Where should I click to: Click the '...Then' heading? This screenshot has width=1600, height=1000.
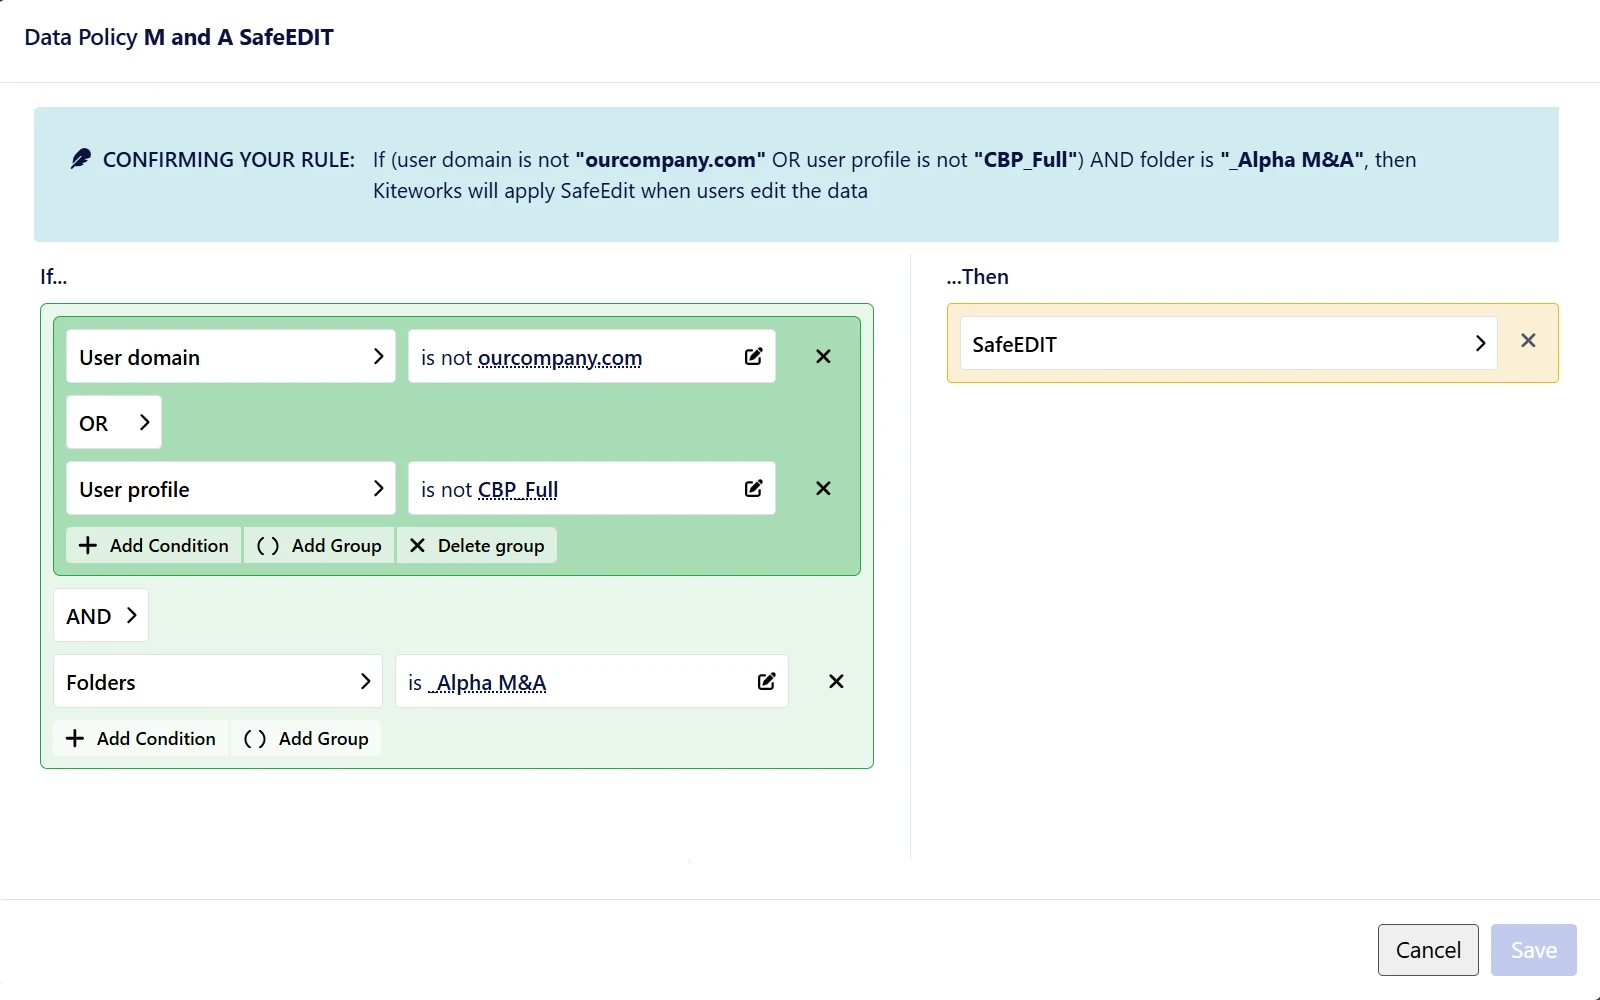[978, 277]
